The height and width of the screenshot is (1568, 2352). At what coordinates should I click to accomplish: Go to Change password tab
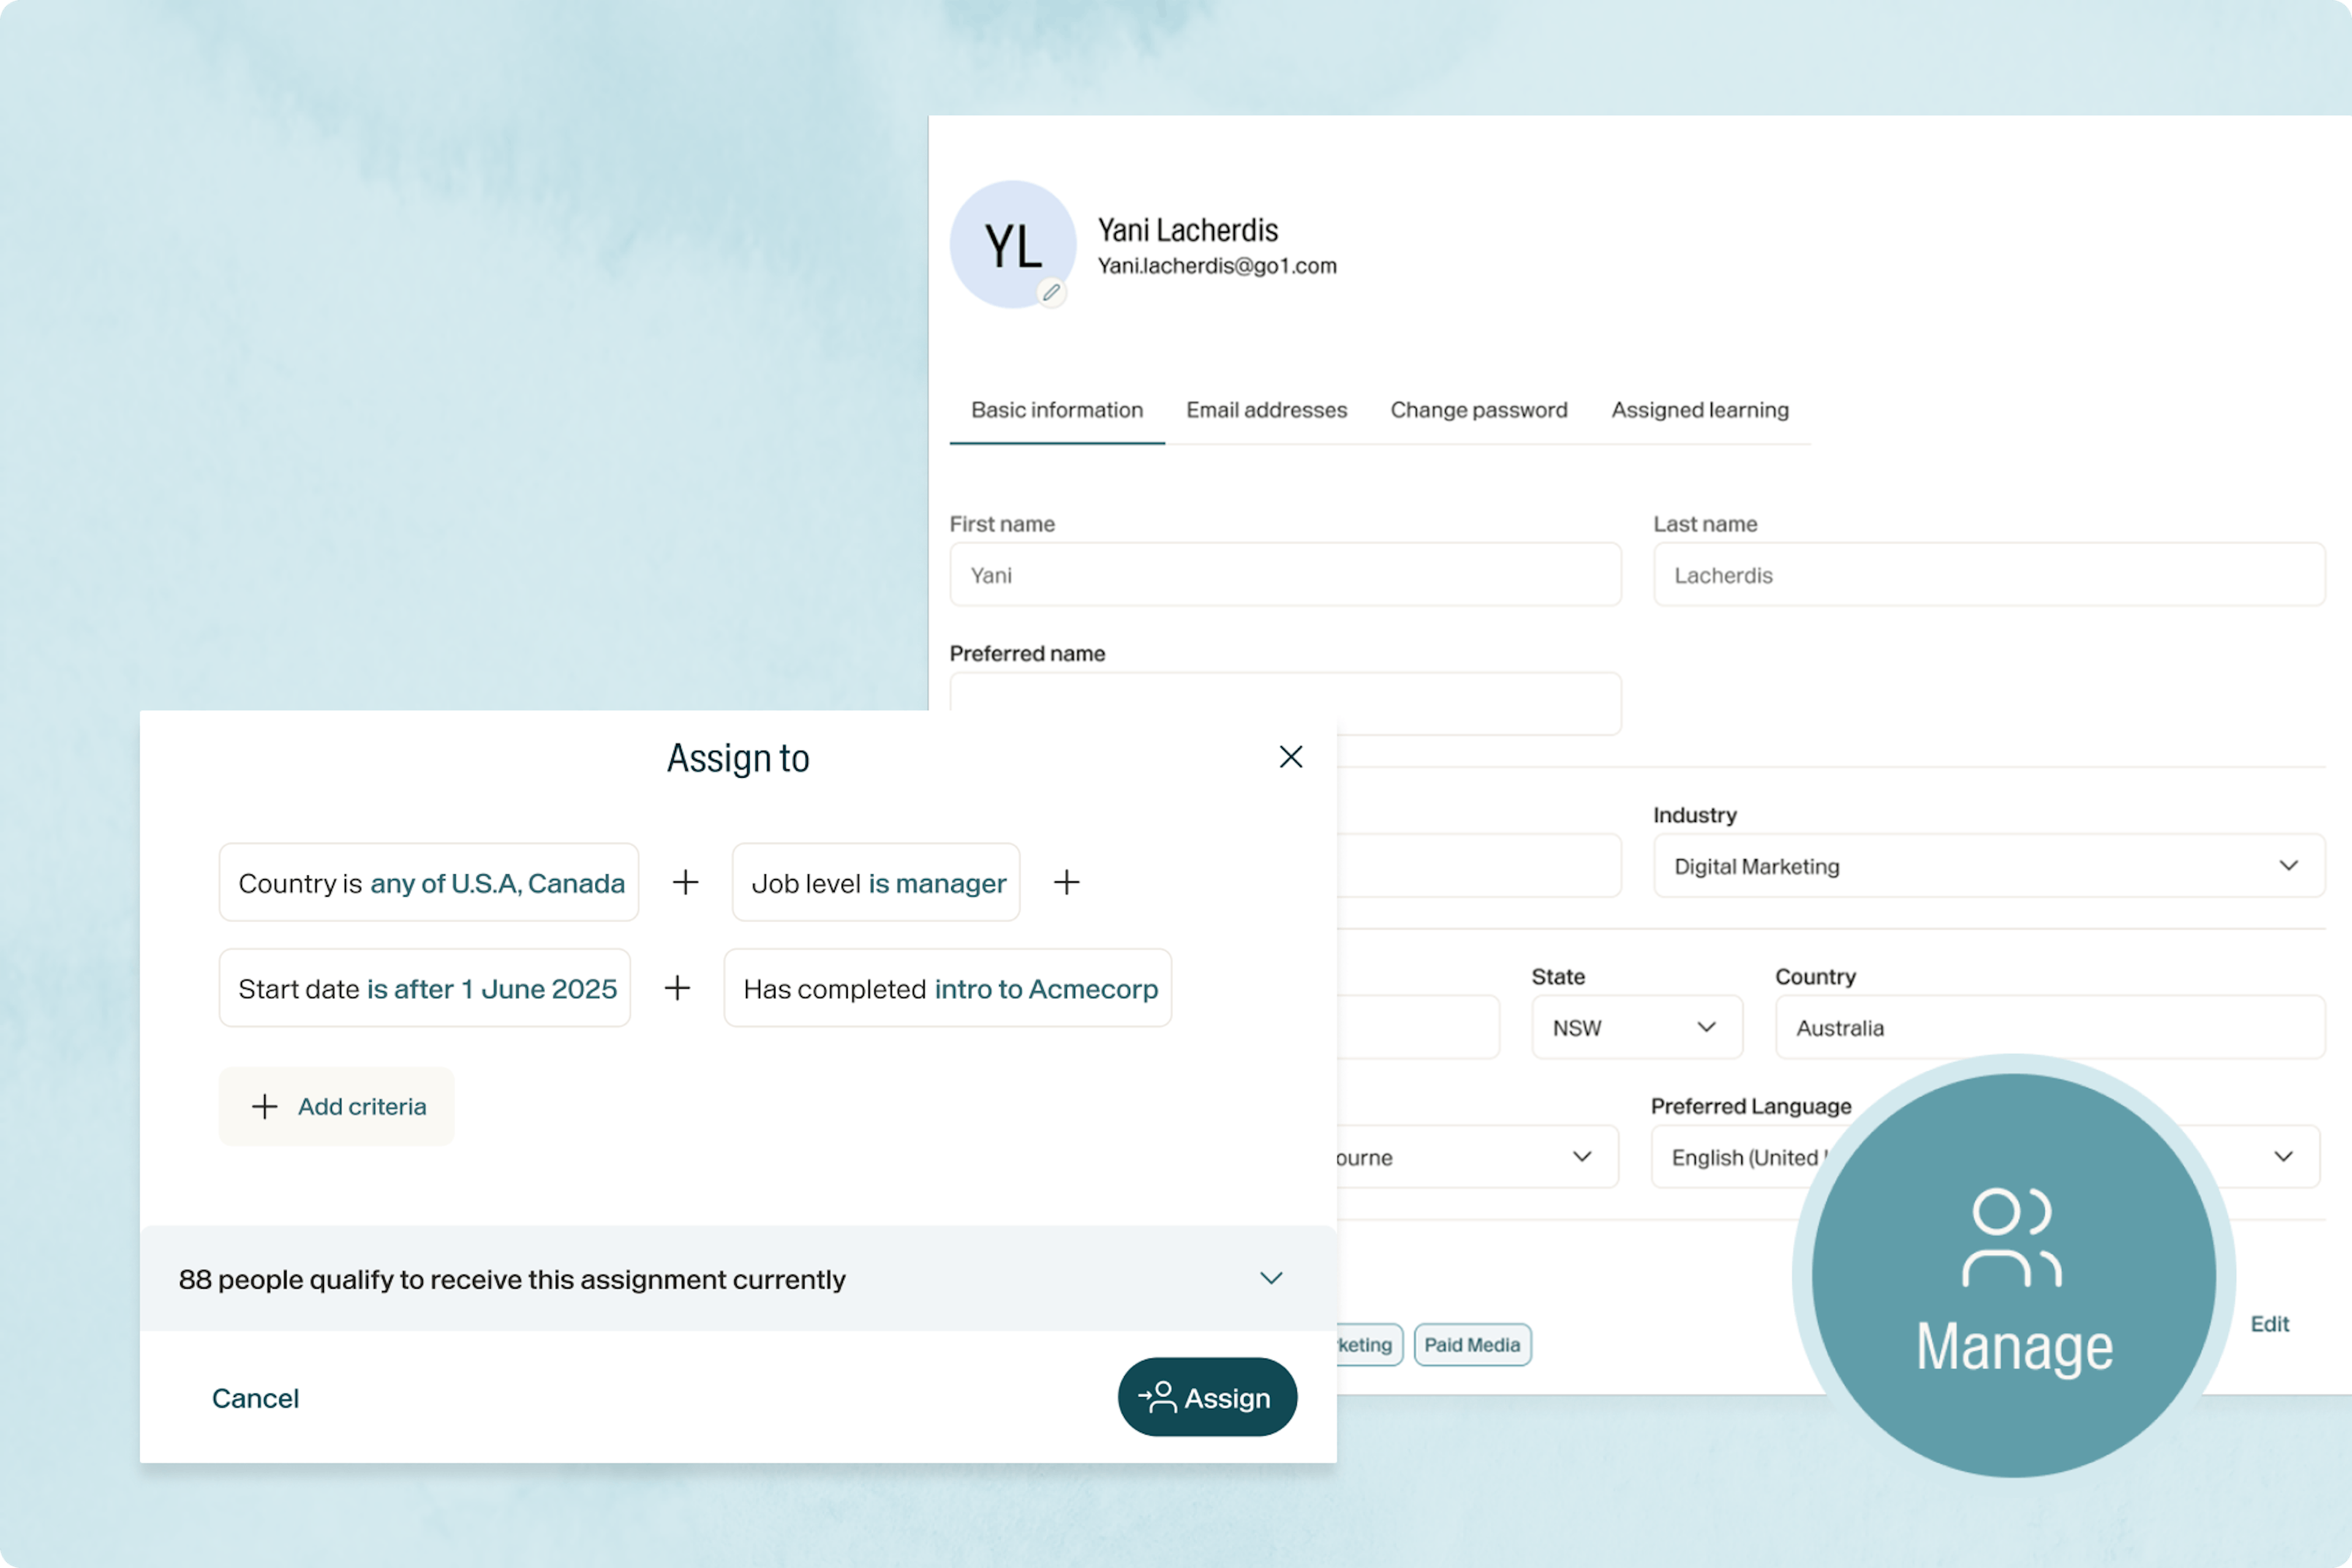[x=1478, y=410]
